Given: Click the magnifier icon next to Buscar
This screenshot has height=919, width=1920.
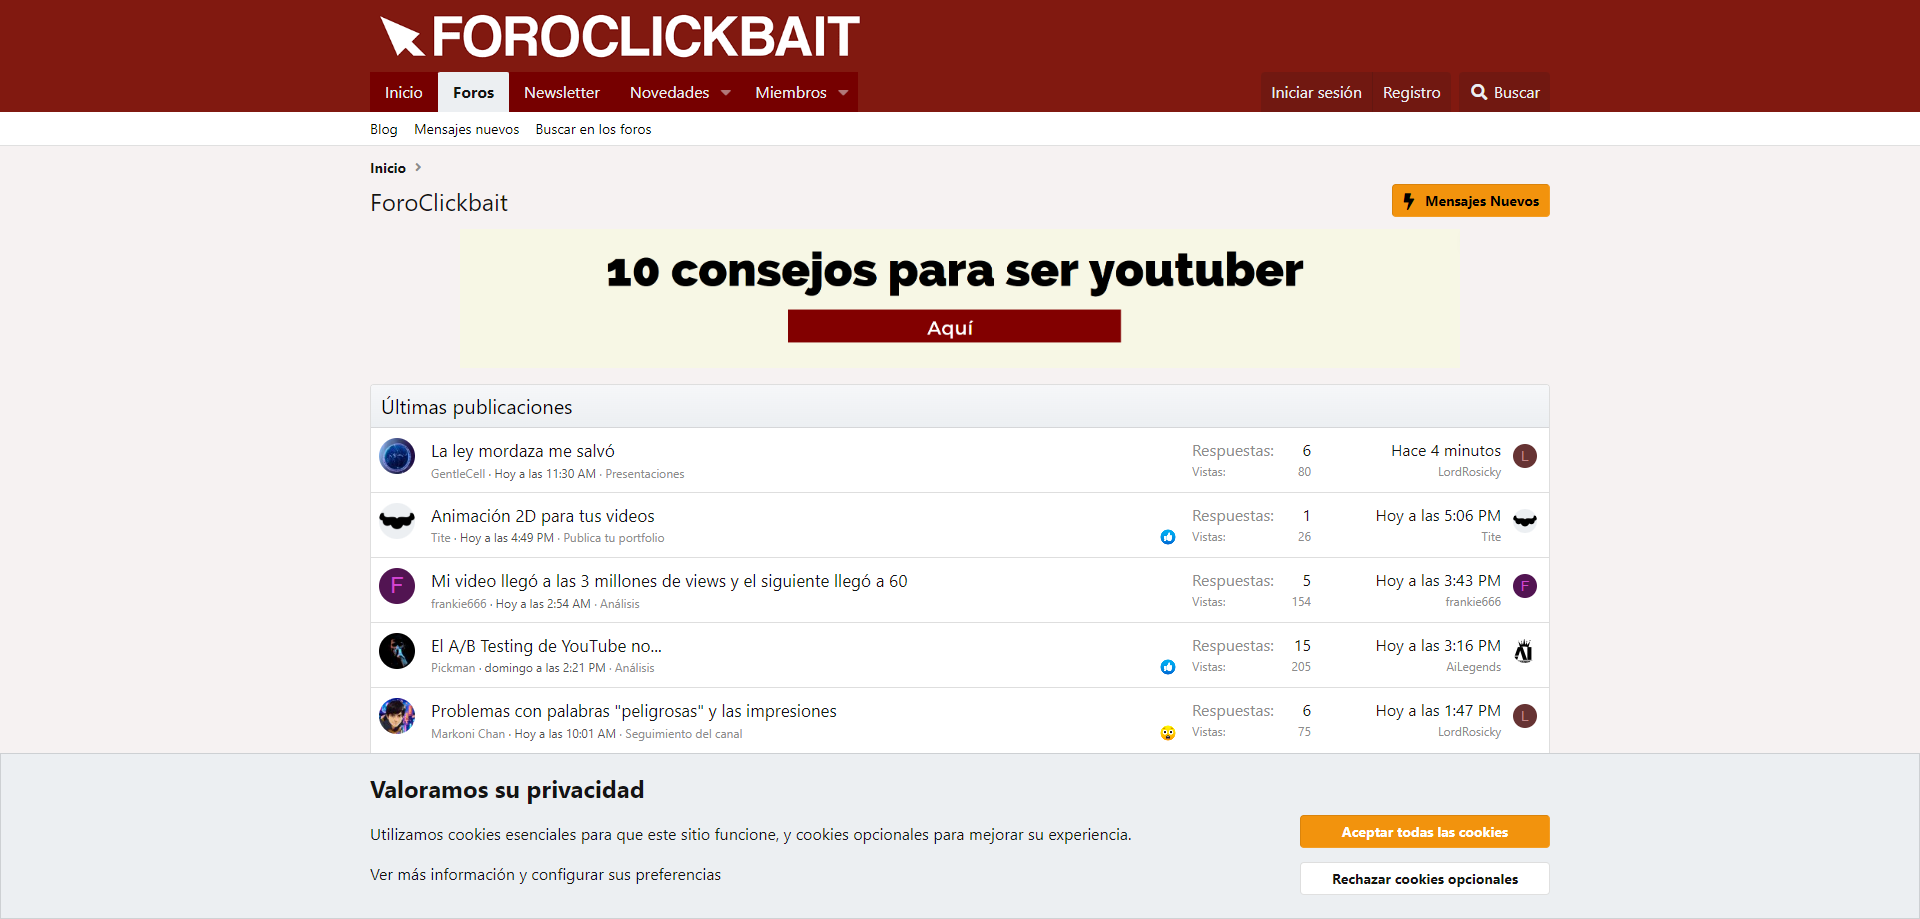Looking at the screenshot, I should (1479, 92).
